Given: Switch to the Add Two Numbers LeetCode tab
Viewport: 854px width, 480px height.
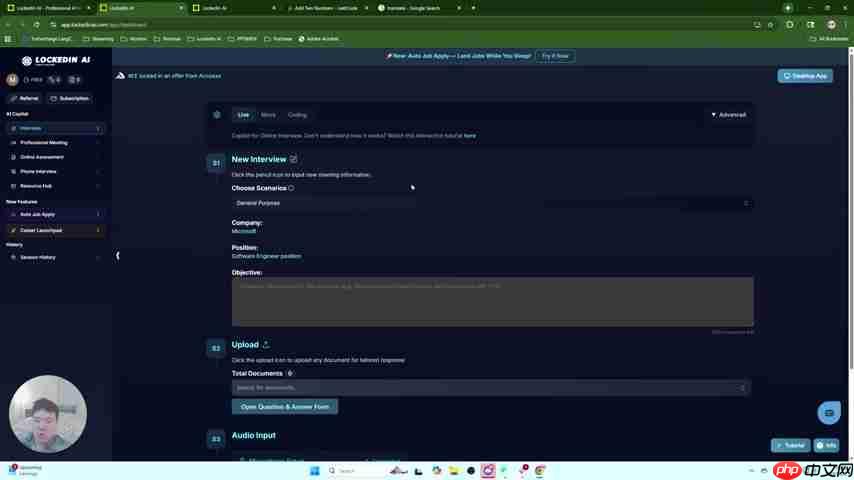Looking at the screenshot, I should click(326, 8).
